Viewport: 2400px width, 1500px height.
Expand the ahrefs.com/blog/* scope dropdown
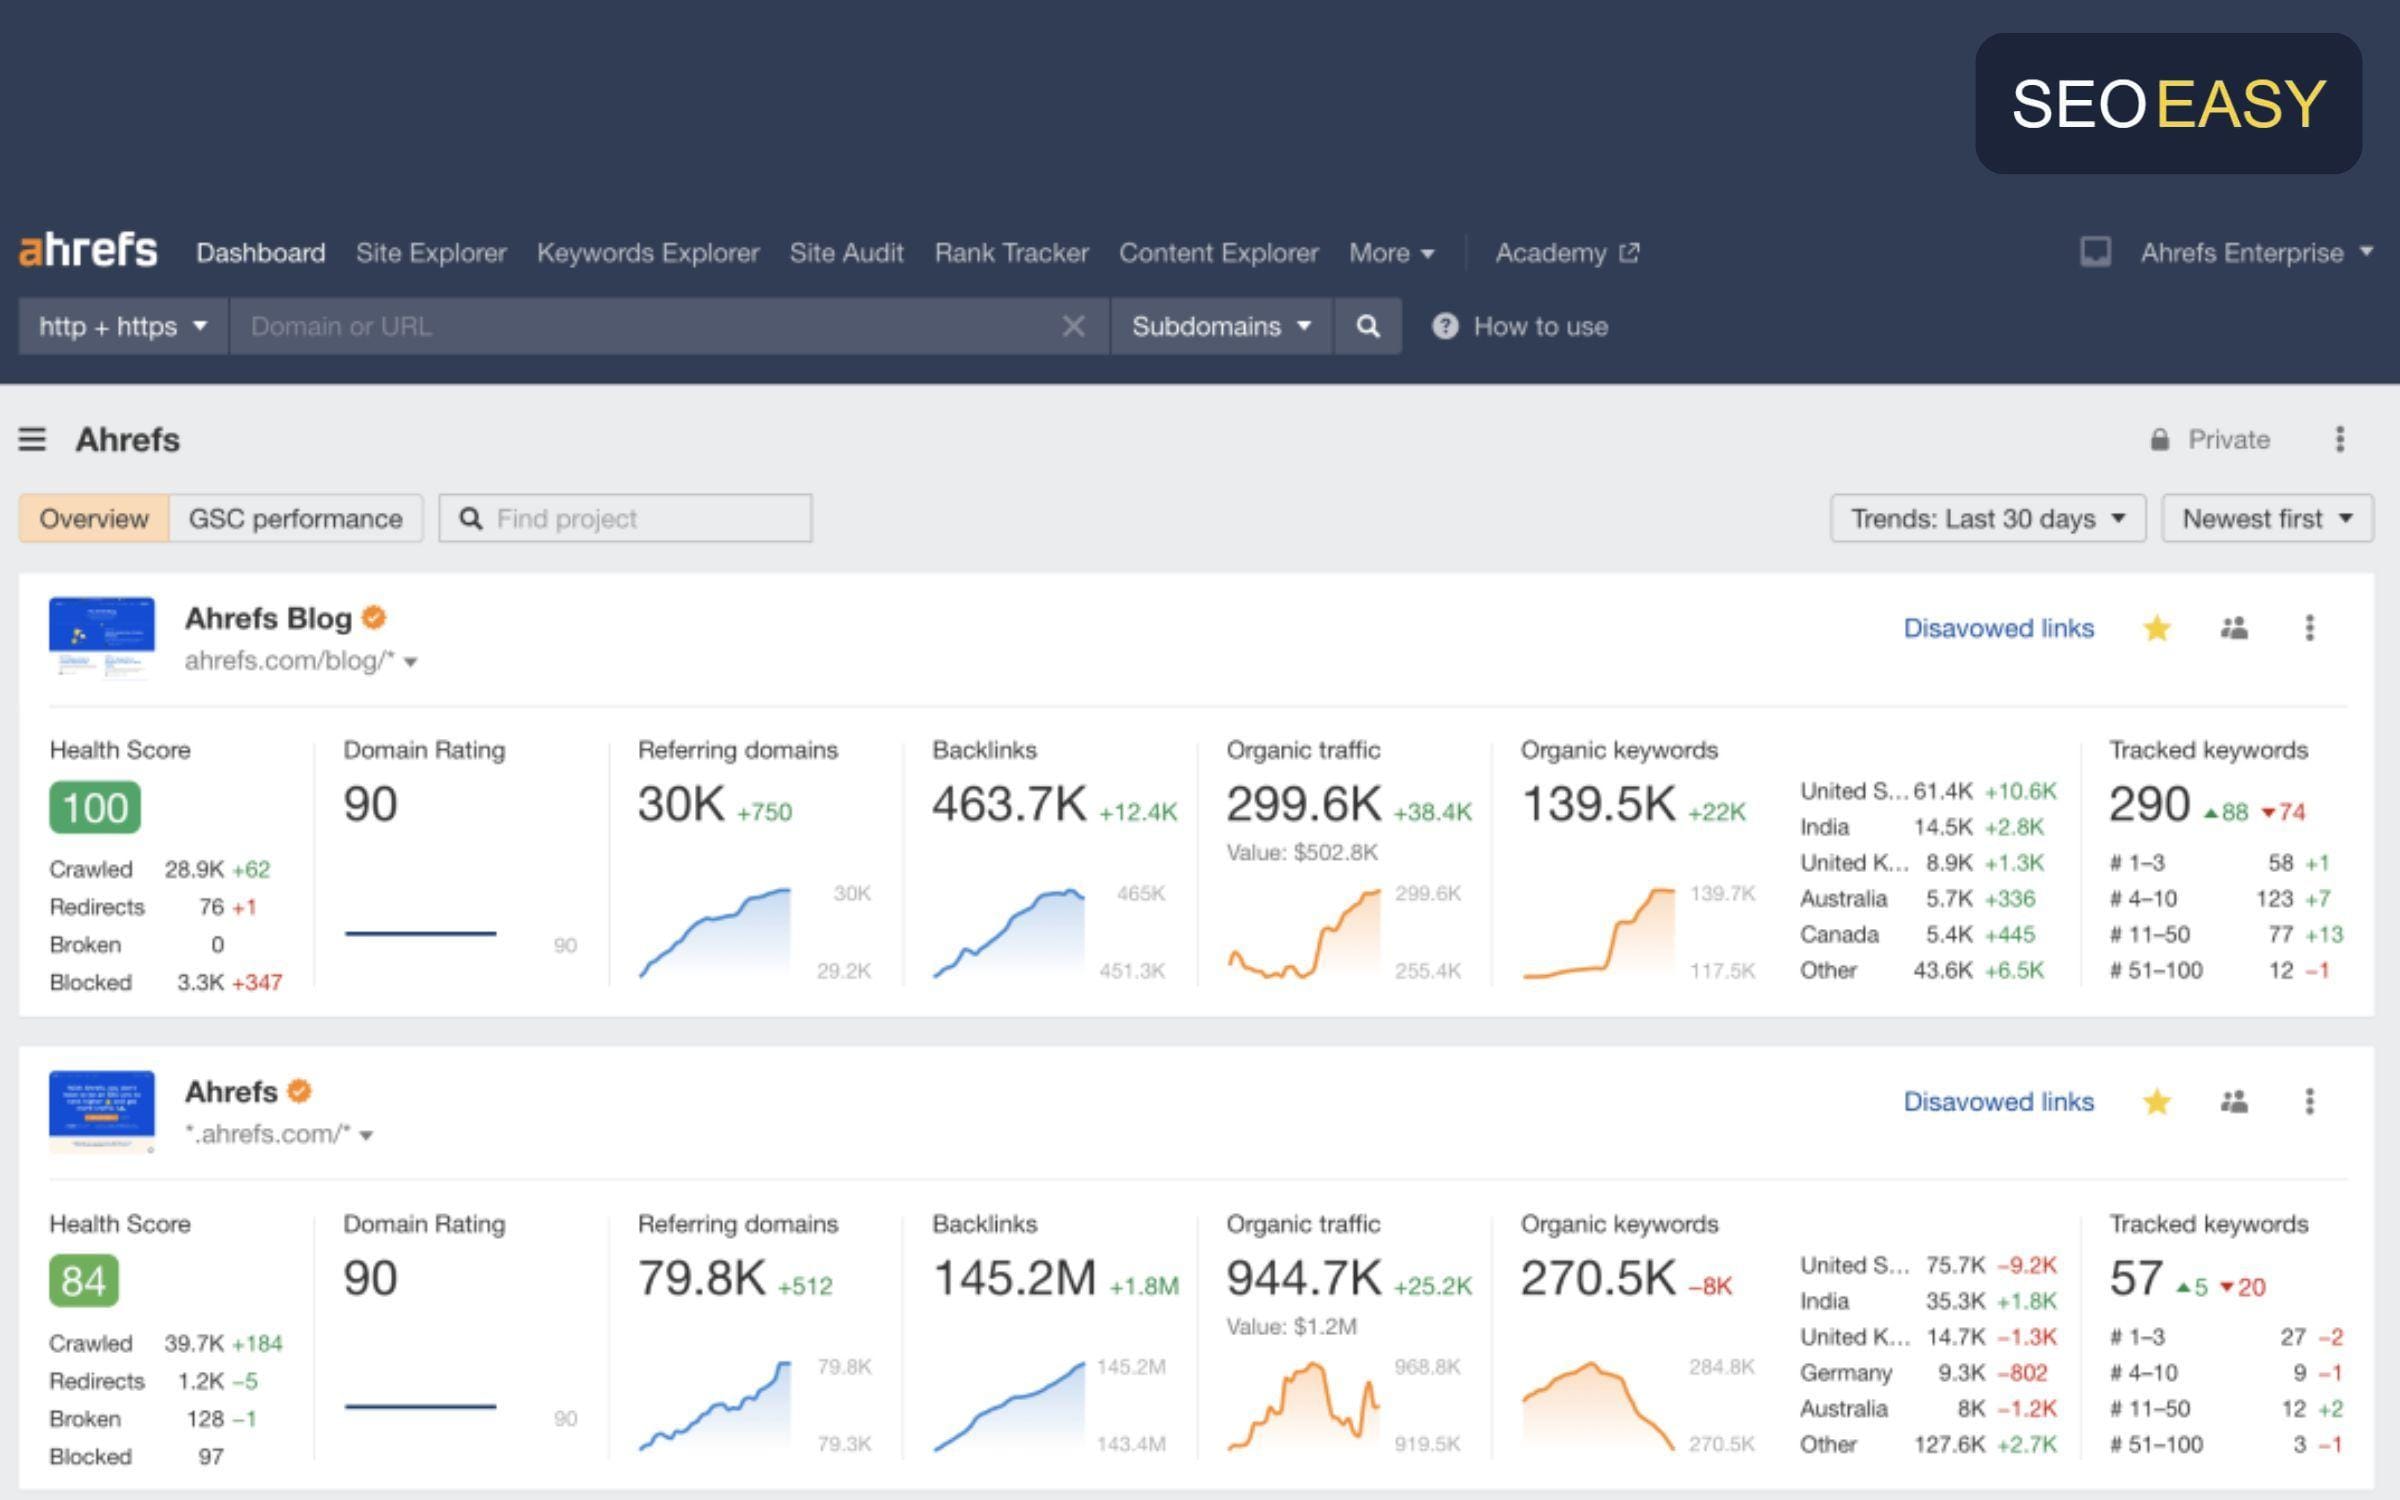pos(410,662)
